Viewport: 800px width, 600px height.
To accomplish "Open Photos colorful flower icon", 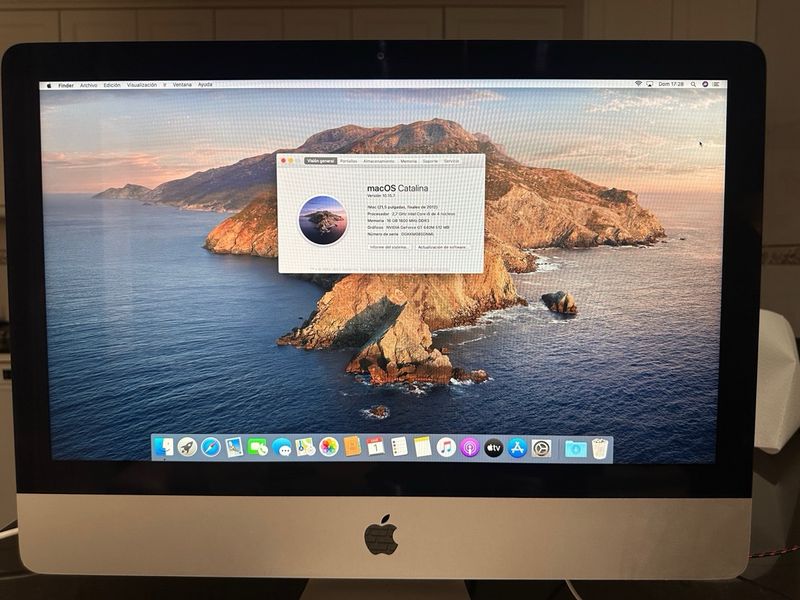I will click(x=329, y=447).
